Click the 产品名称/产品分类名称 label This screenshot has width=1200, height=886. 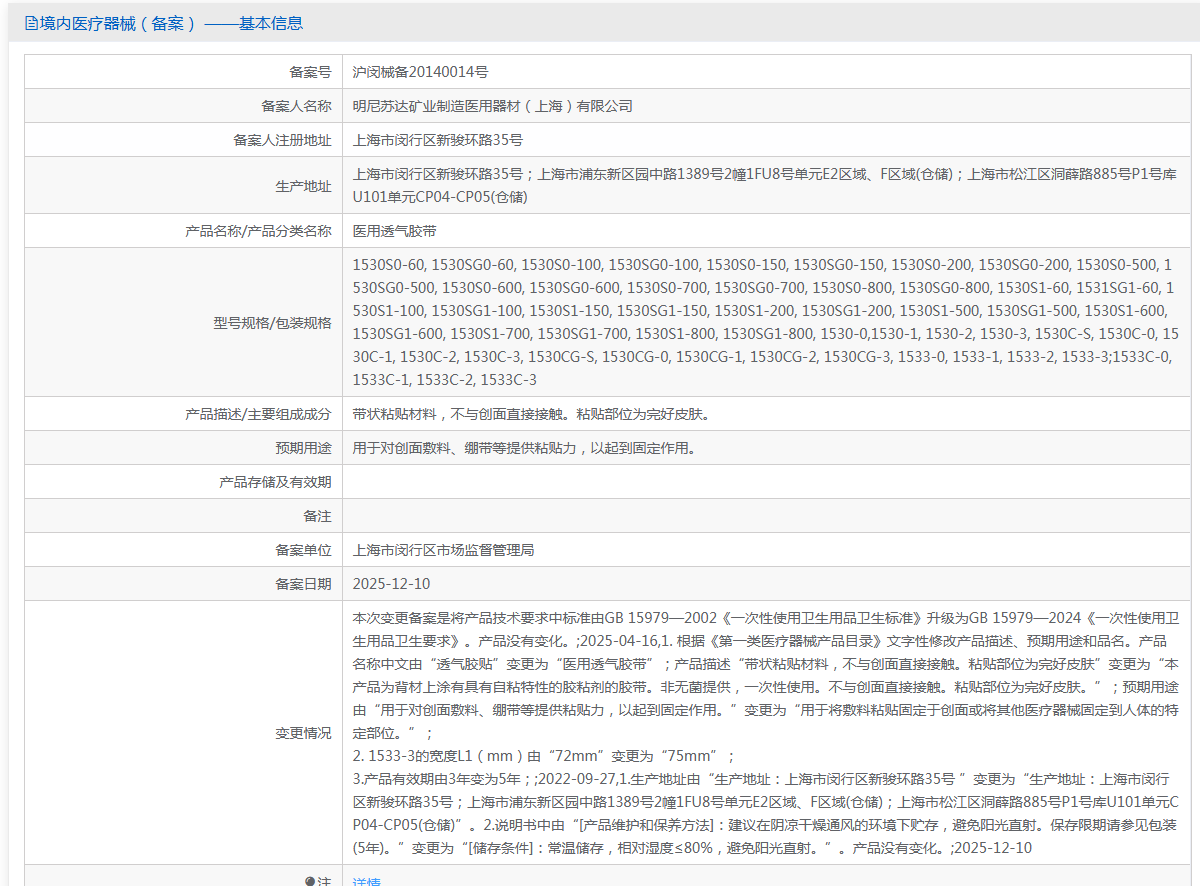coord(258,231)
